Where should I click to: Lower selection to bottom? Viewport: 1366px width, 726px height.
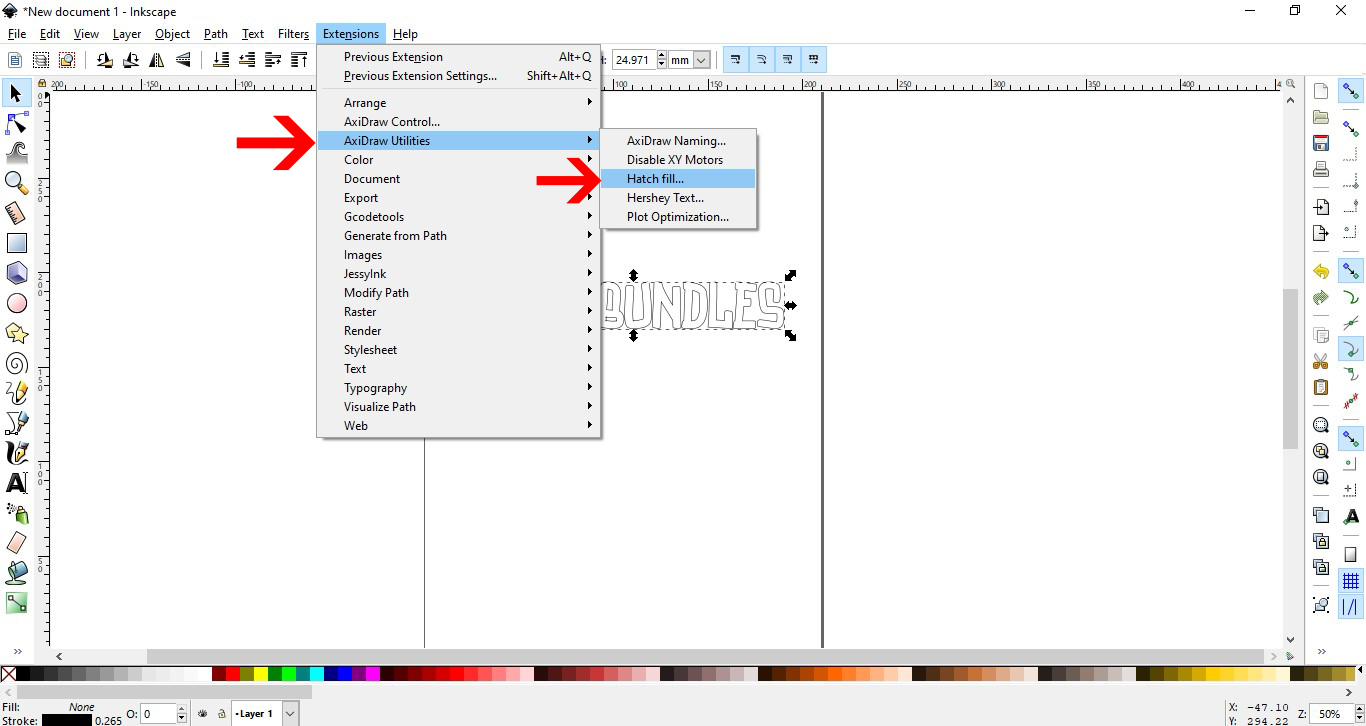(x=221, y=60)
